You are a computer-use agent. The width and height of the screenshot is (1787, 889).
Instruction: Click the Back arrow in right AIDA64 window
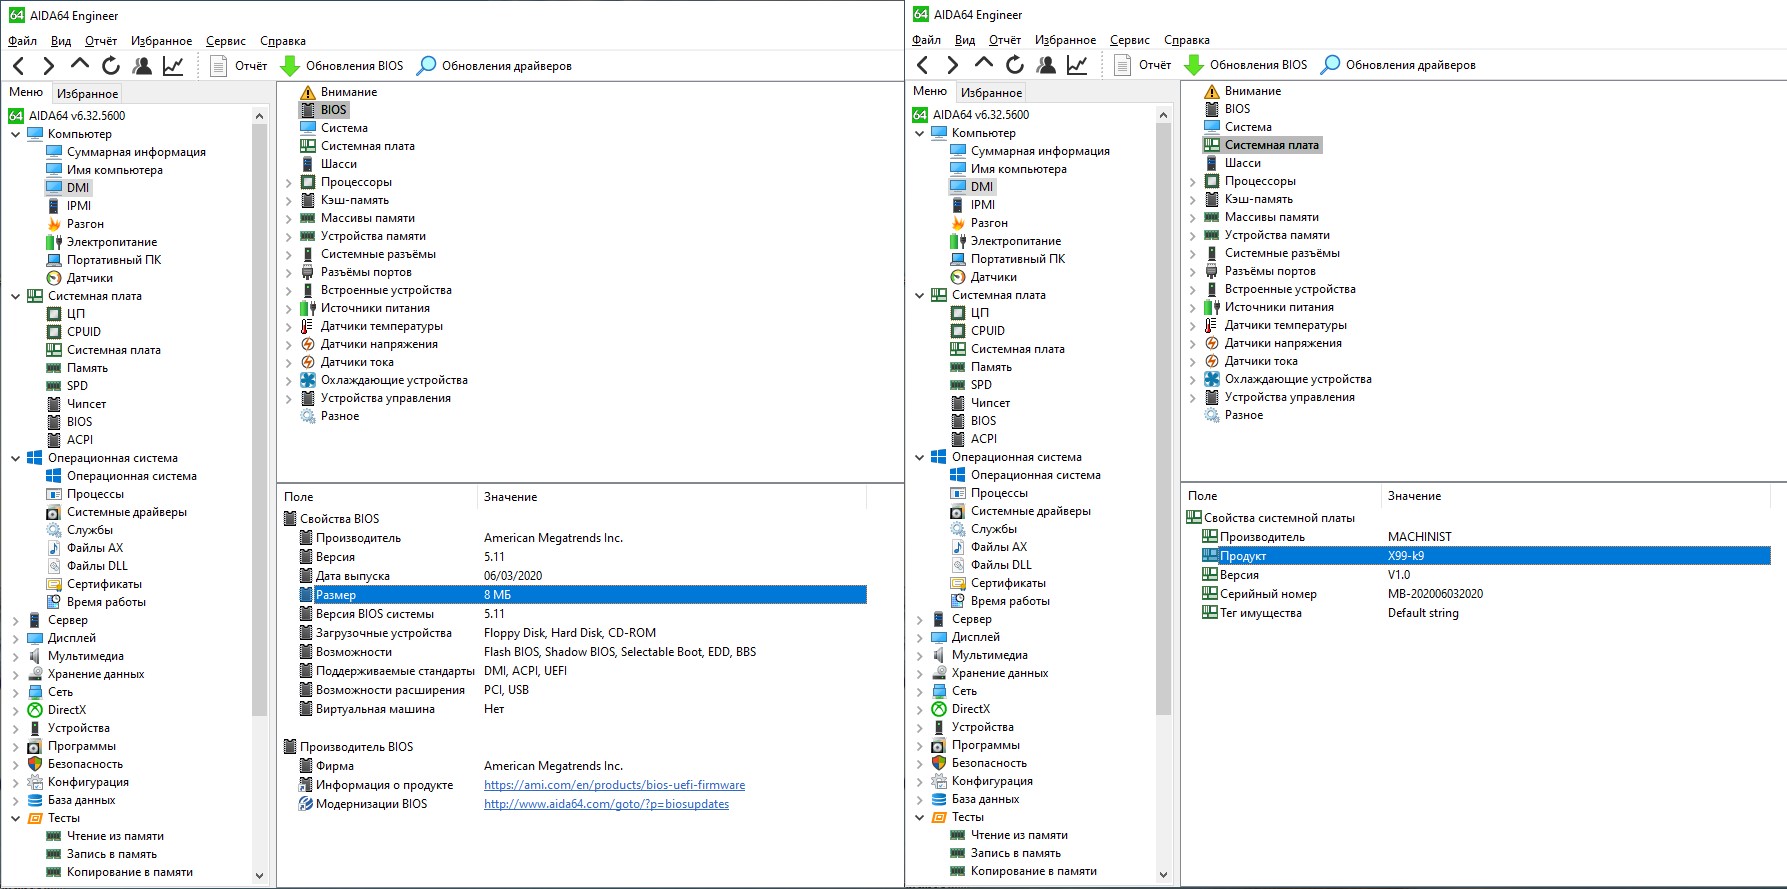[x=923, y=65]
